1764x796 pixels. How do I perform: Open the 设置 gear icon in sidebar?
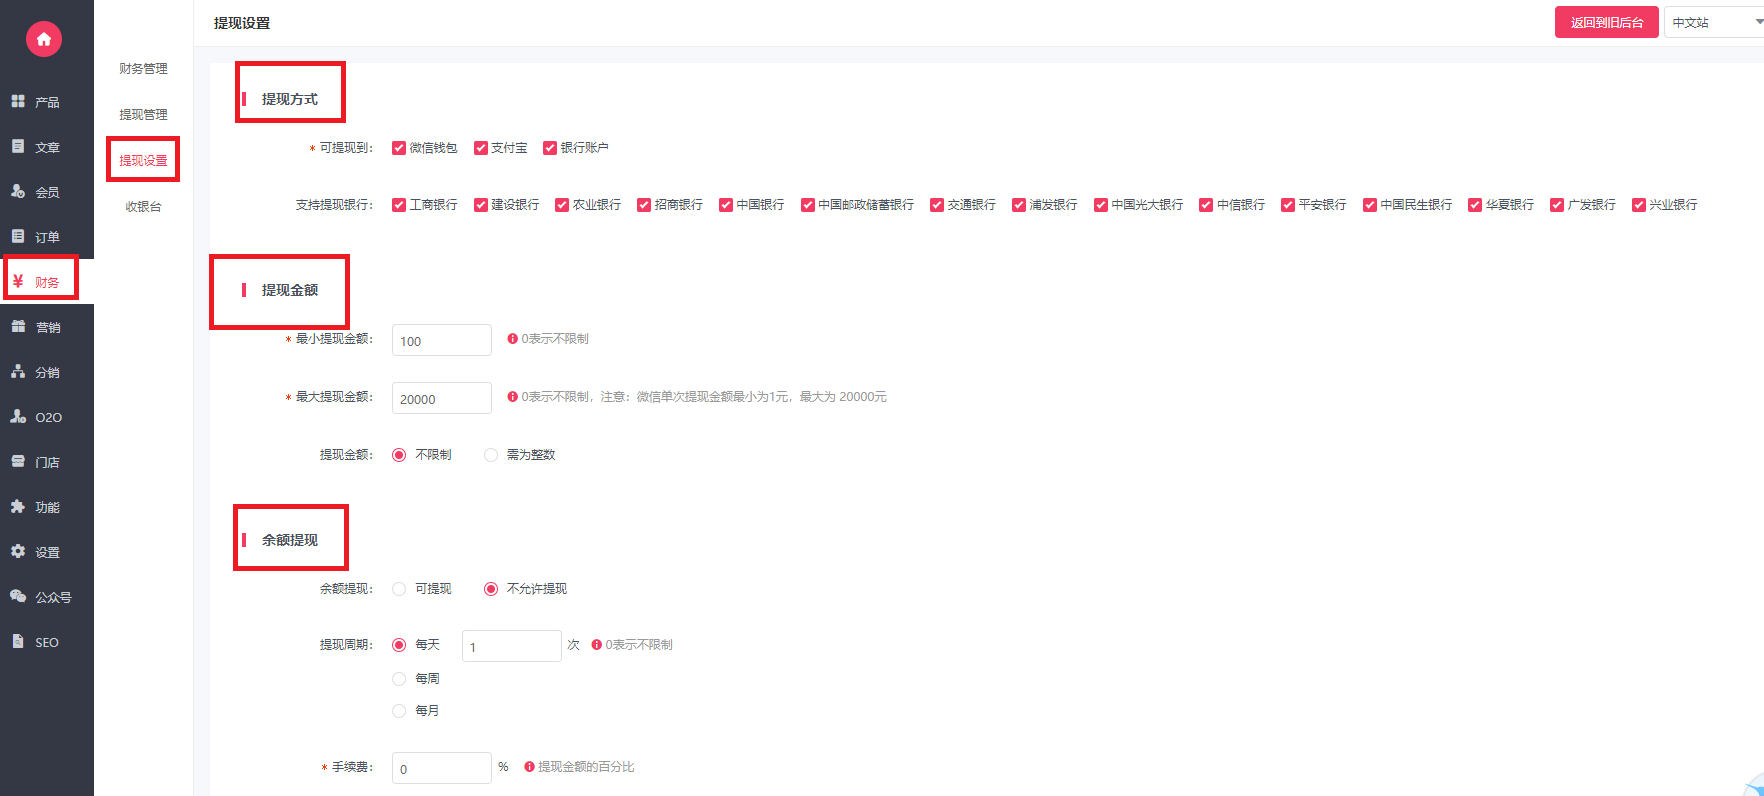pyautogui.click(x=18, y=551)
